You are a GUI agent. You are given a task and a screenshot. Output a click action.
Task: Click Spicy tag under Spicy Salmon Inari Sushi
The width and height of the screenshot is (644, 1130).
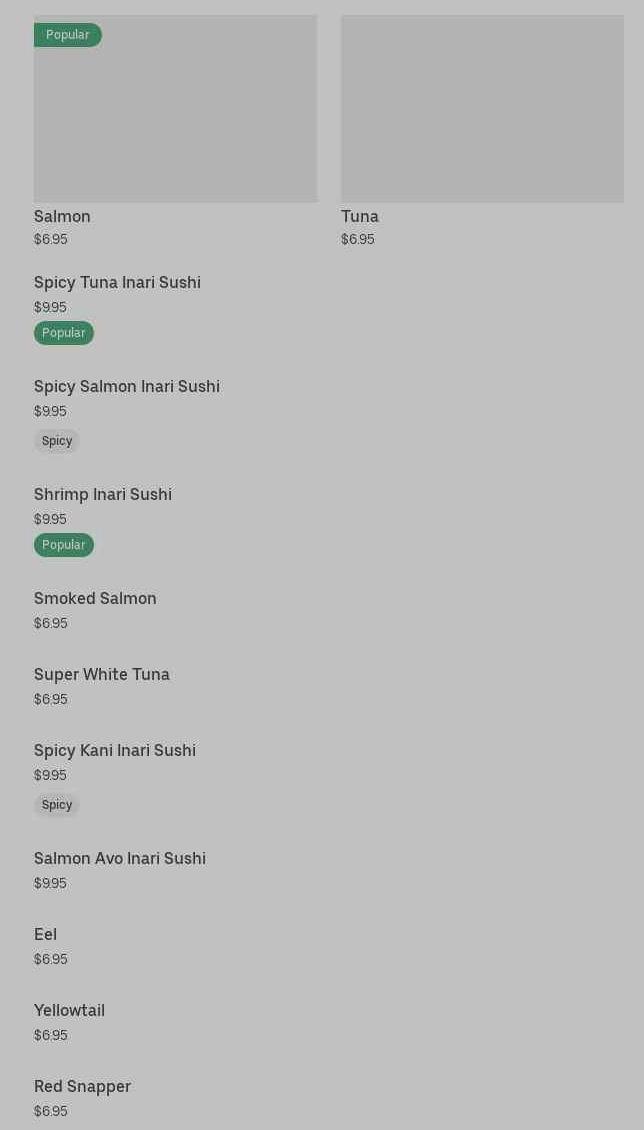(57, 441)
